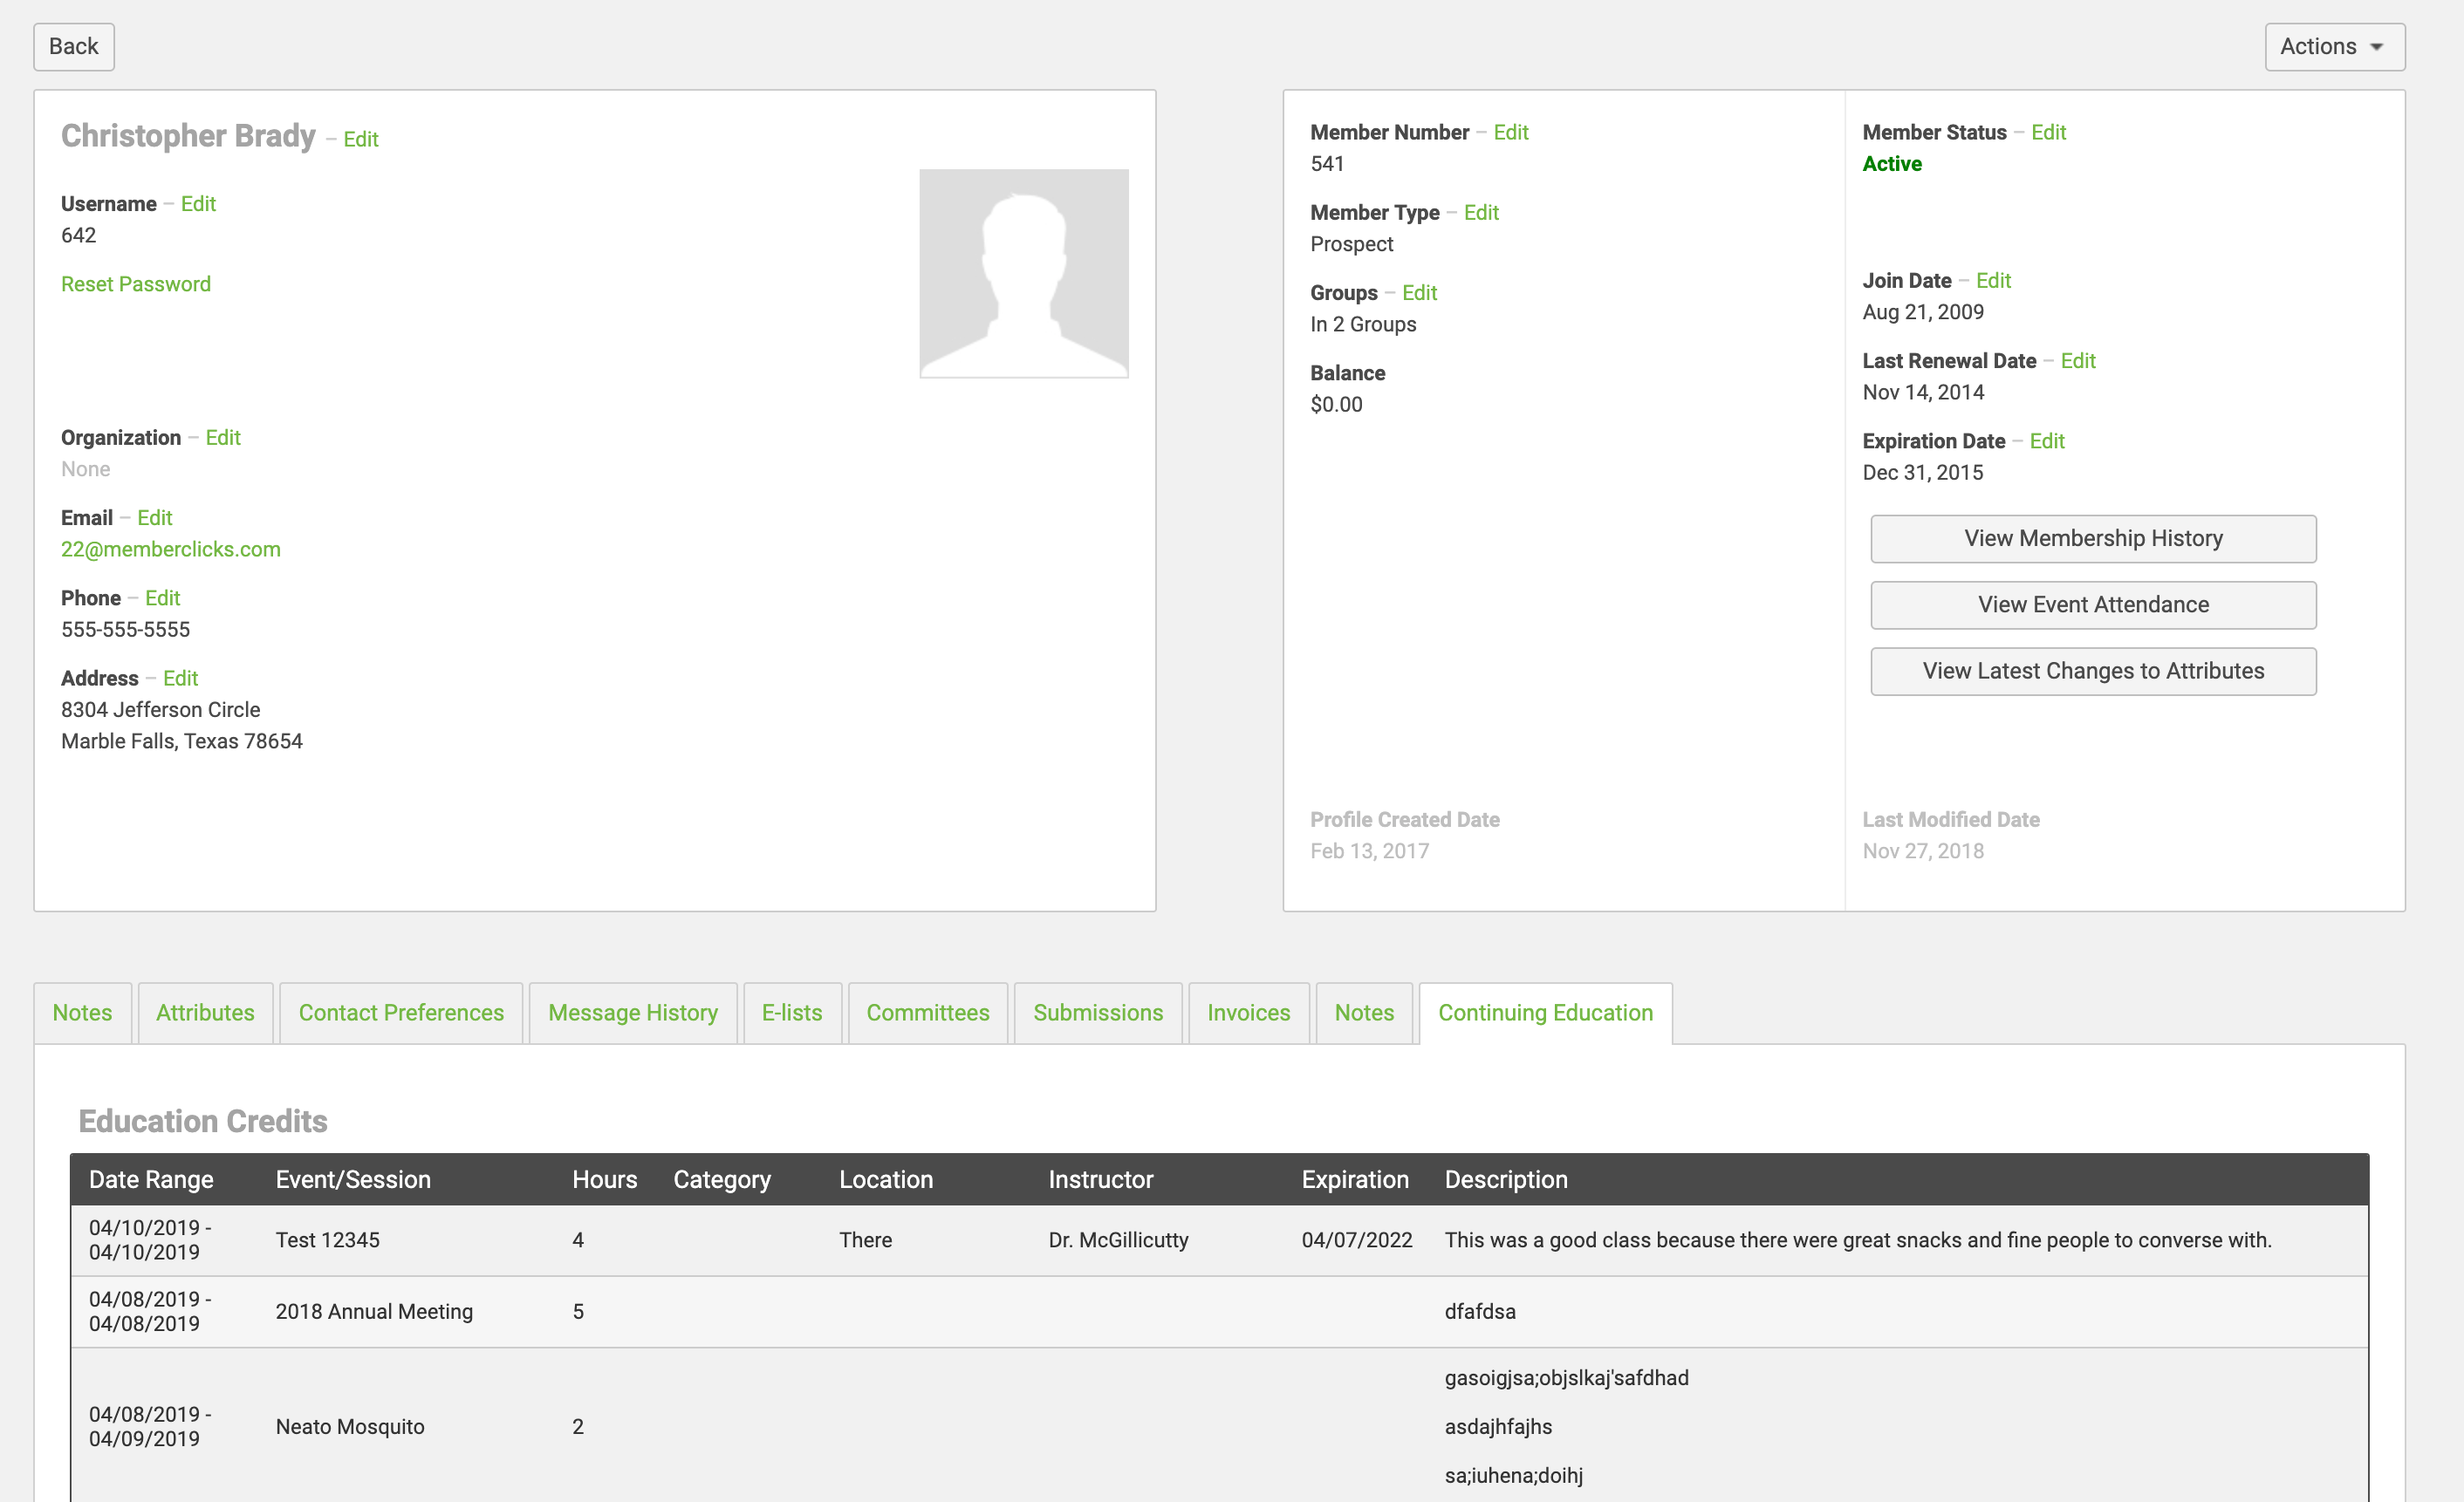Click the profile photo placeholder
Screen dimensions: 2464x1502
pyautogui.click(x=1023, y=273)
